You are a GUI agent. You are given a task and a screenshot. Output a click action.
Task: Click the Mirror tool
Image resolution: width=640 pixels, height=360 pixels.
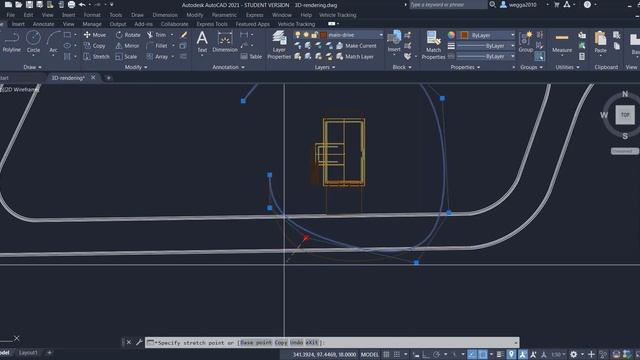coord(127,46)
